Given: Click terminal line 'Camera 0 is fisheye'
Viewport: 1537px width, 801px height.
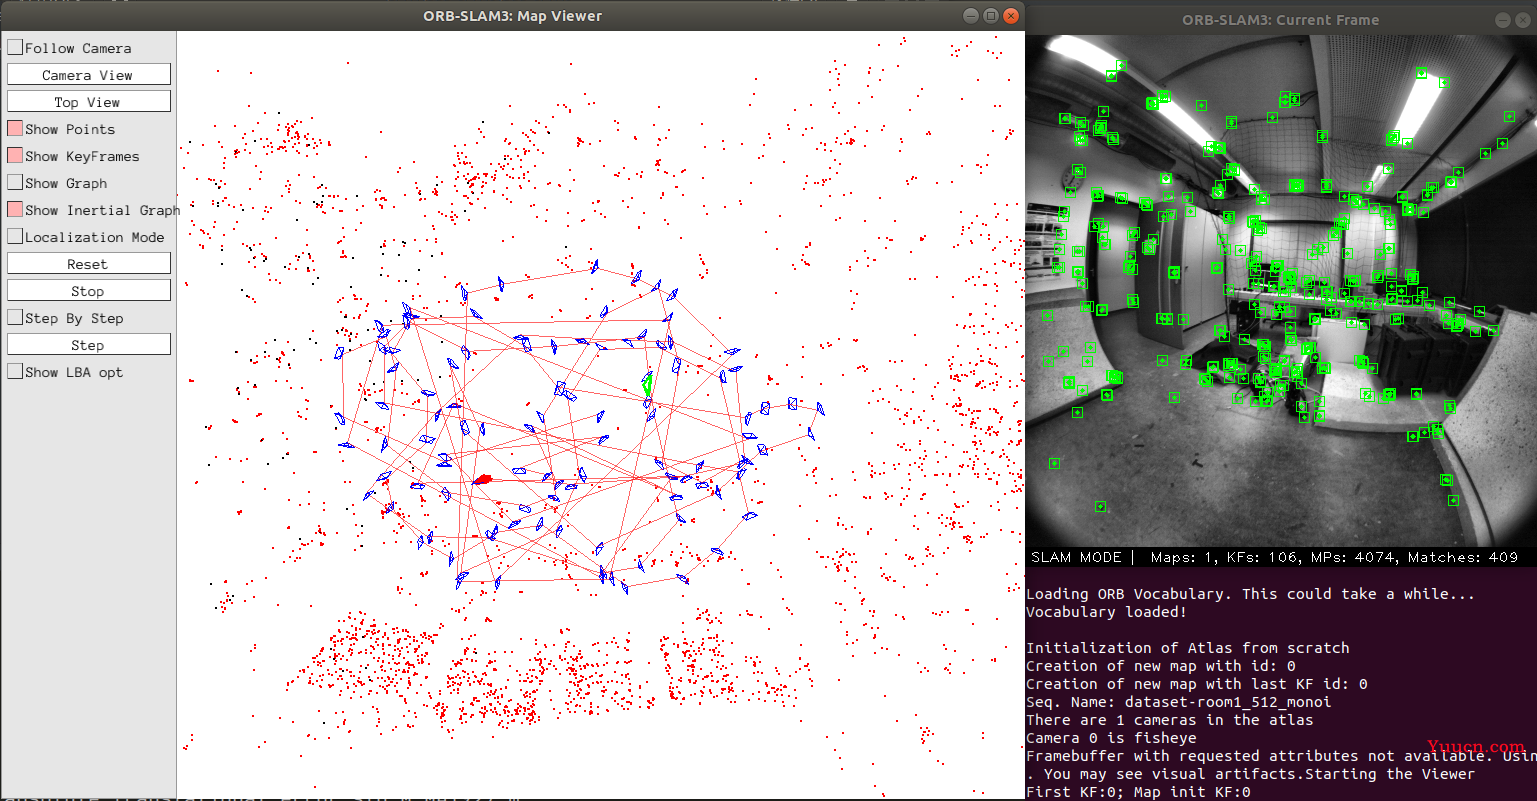Looking at the screenshot, I should point(1112,738).
